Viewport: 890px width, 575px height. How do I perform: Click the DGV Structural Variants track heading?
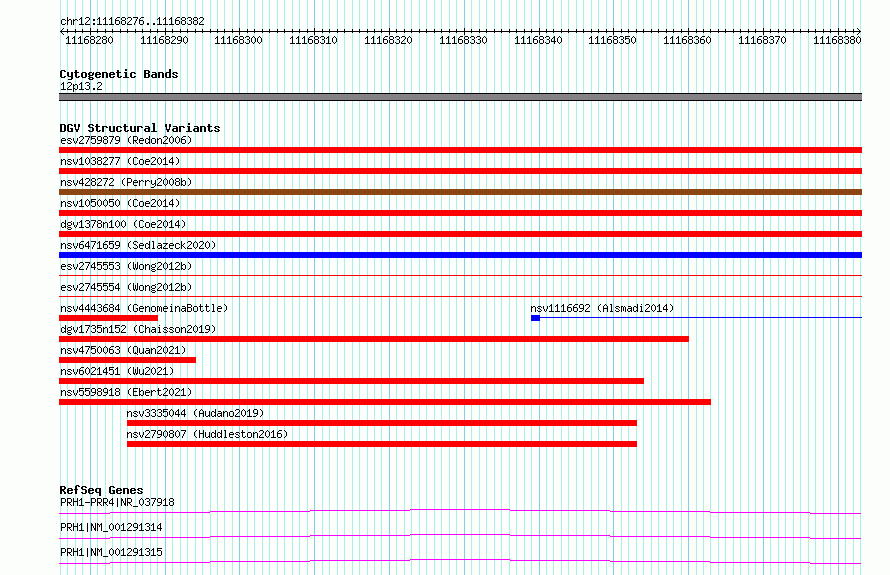click(x=140, y=128)
